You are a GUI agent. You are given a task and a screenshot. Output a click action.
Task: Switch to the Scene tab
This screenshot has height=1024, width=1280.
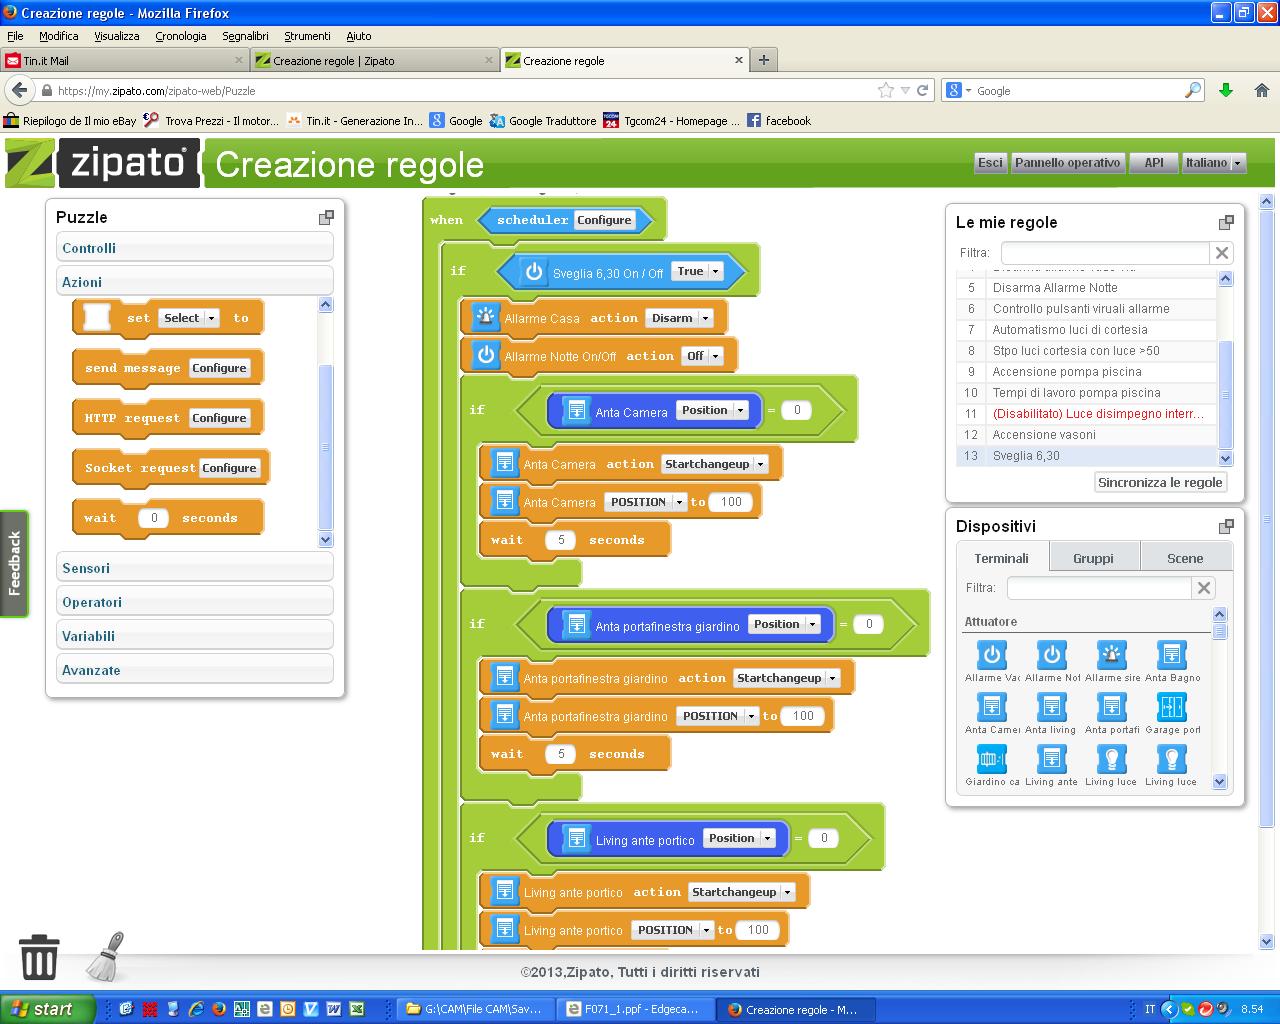pyautogui.click(x=1185, y=558)
